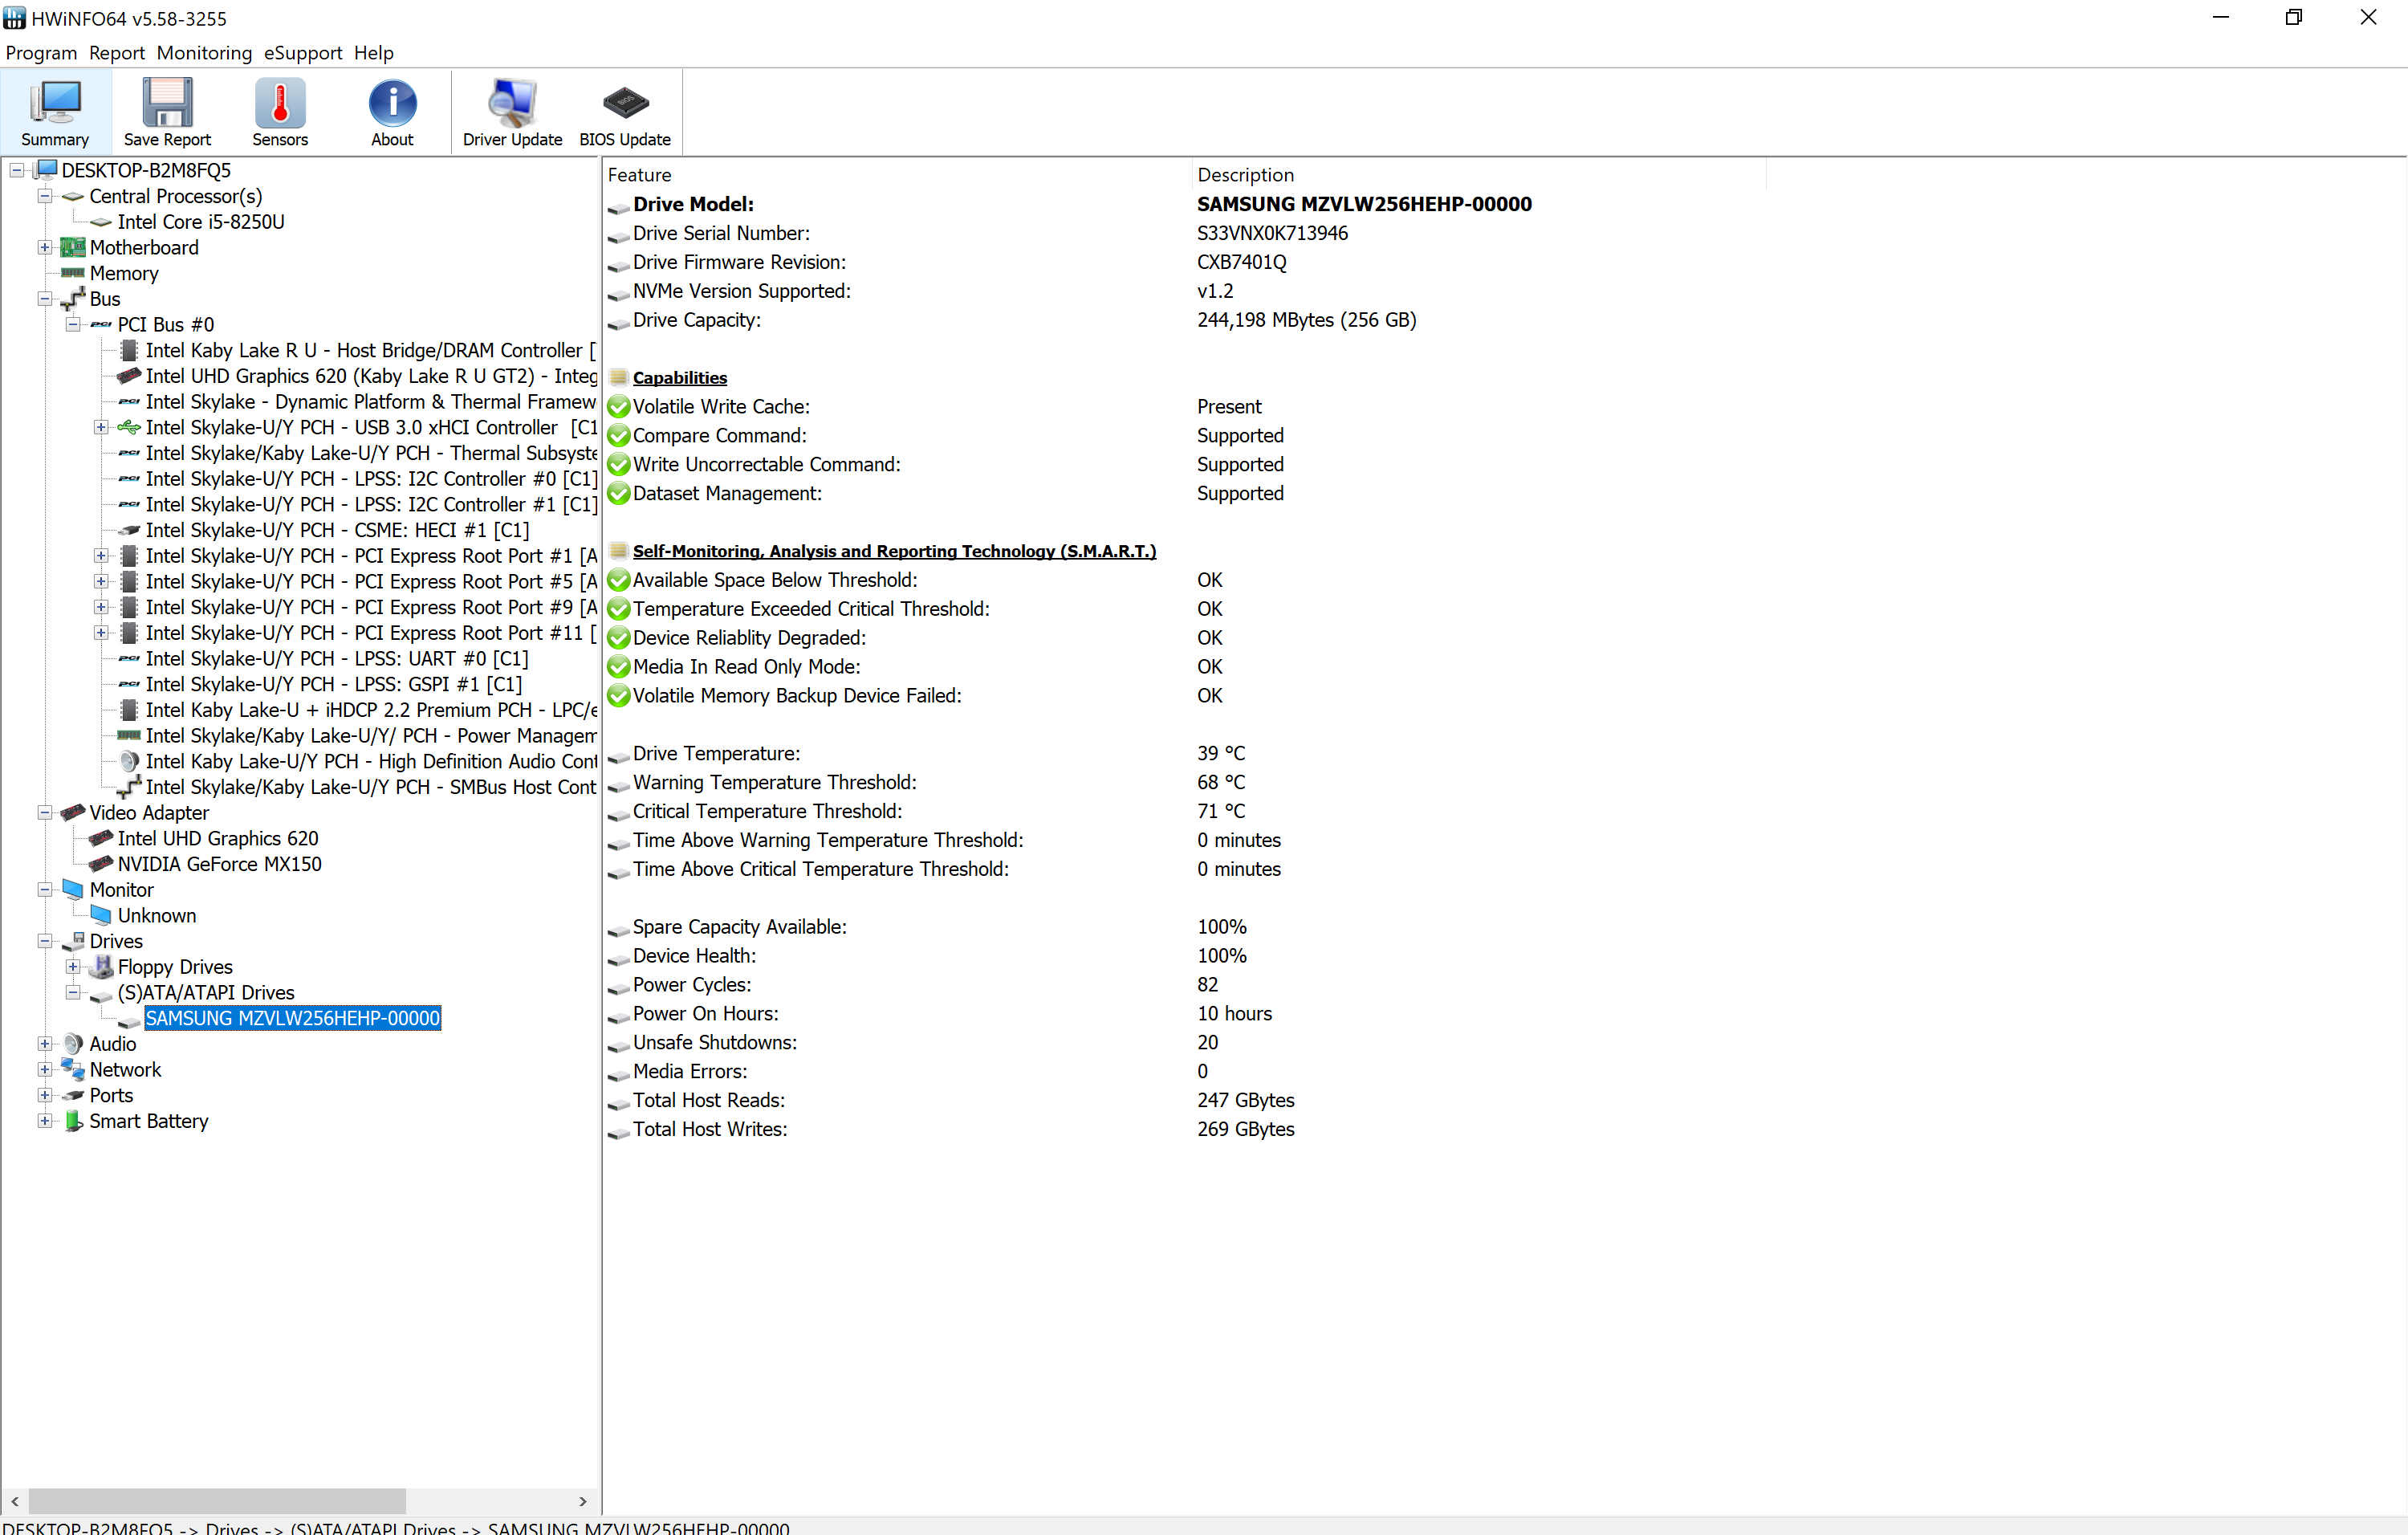
Task: Click the Smart Battery icon
Action: coord(72,1121)
